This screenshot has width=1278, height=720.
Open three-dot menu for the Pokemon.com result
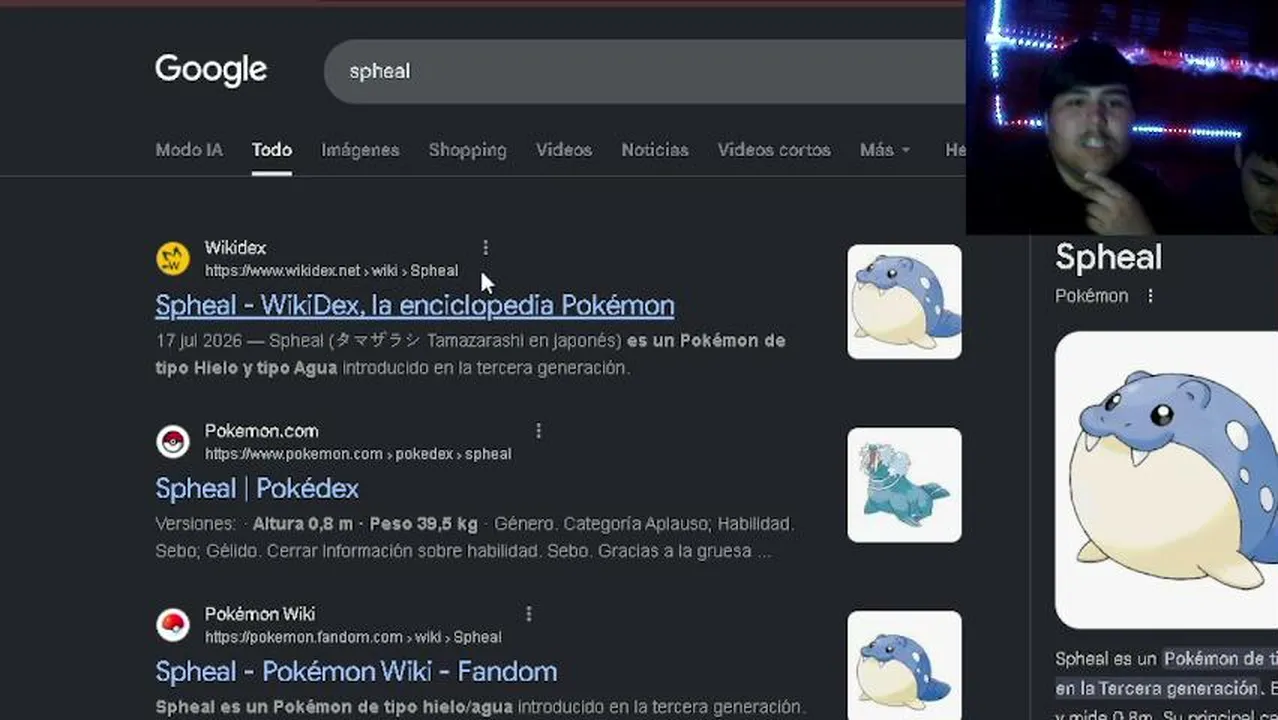[538, 431]
